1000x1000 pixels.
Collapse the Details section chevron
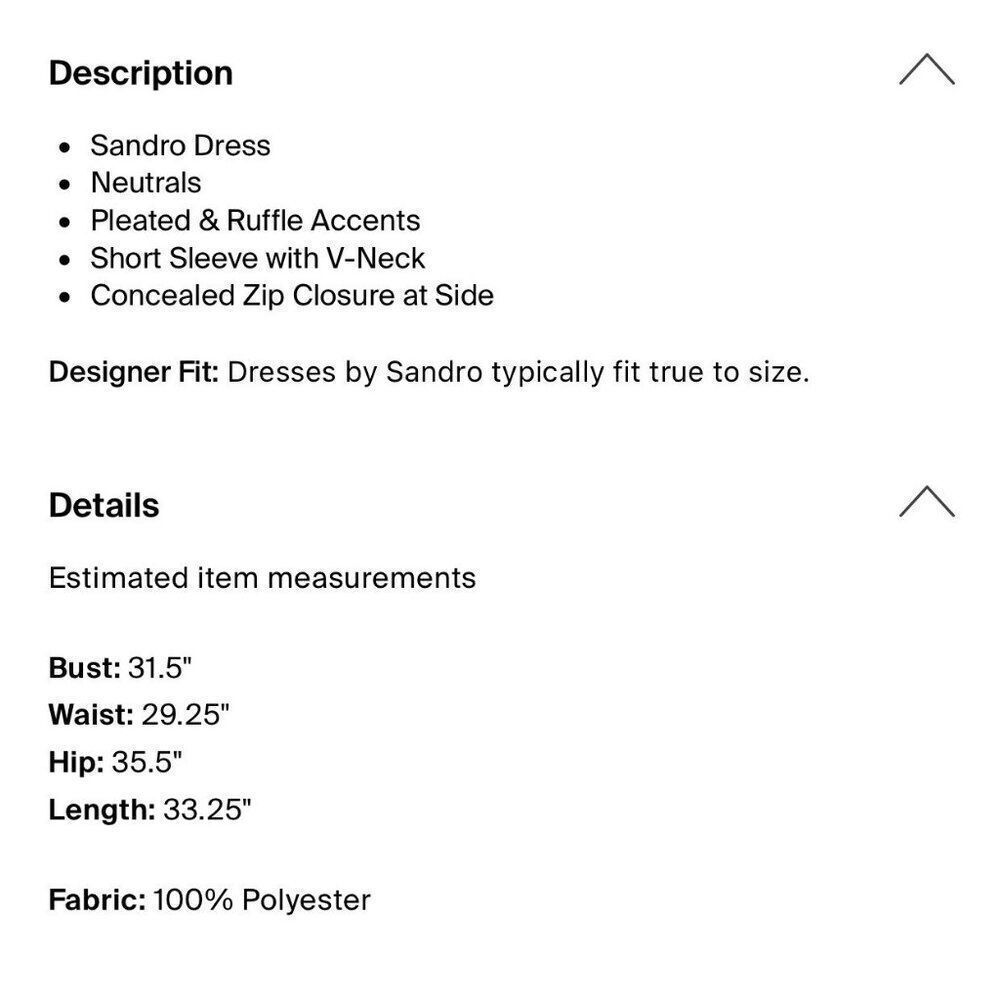tap(926, 502)
